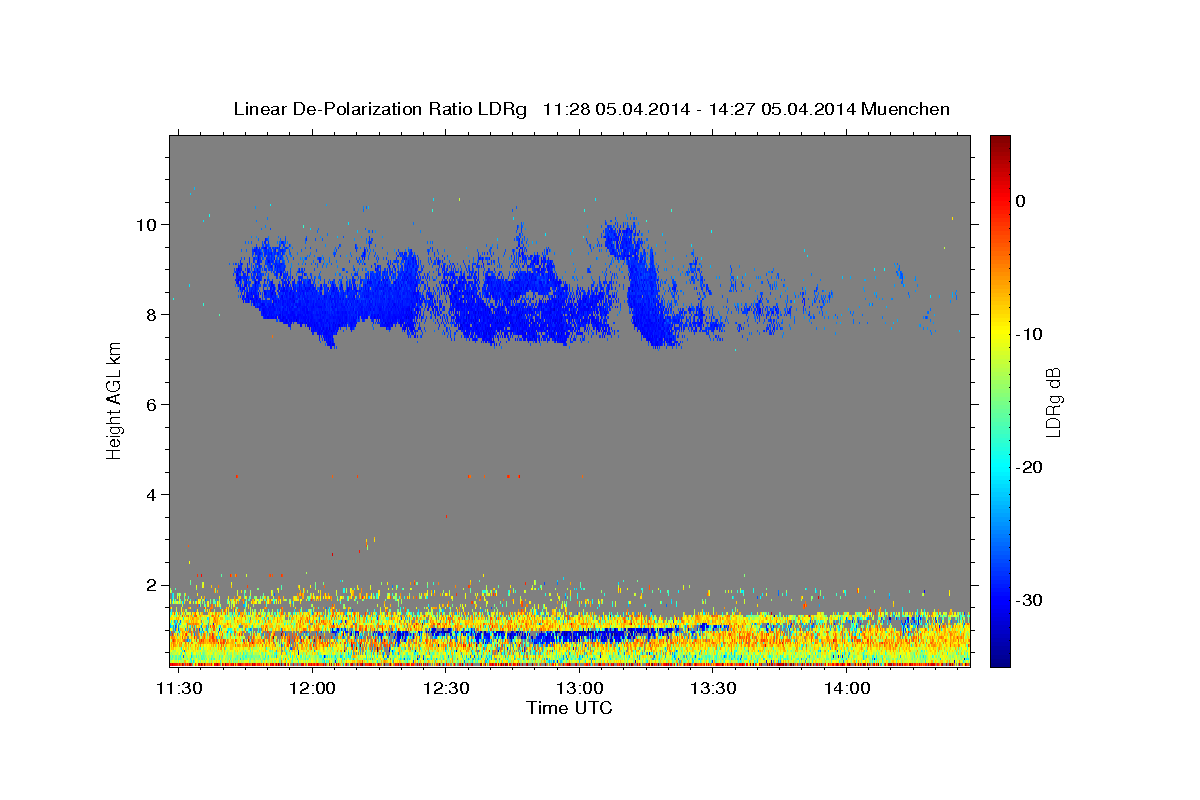This screenshot has width=1200, height=800.
Task: Click the plot title 'Linear De-Polarization Ratio LDRg'
Action: coord(380,109)
